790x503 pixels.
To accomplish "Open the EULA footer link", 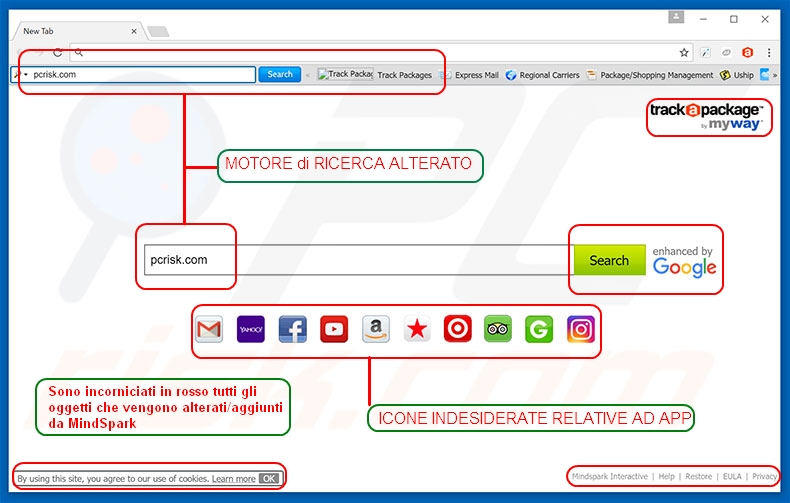I will (732, 476).
